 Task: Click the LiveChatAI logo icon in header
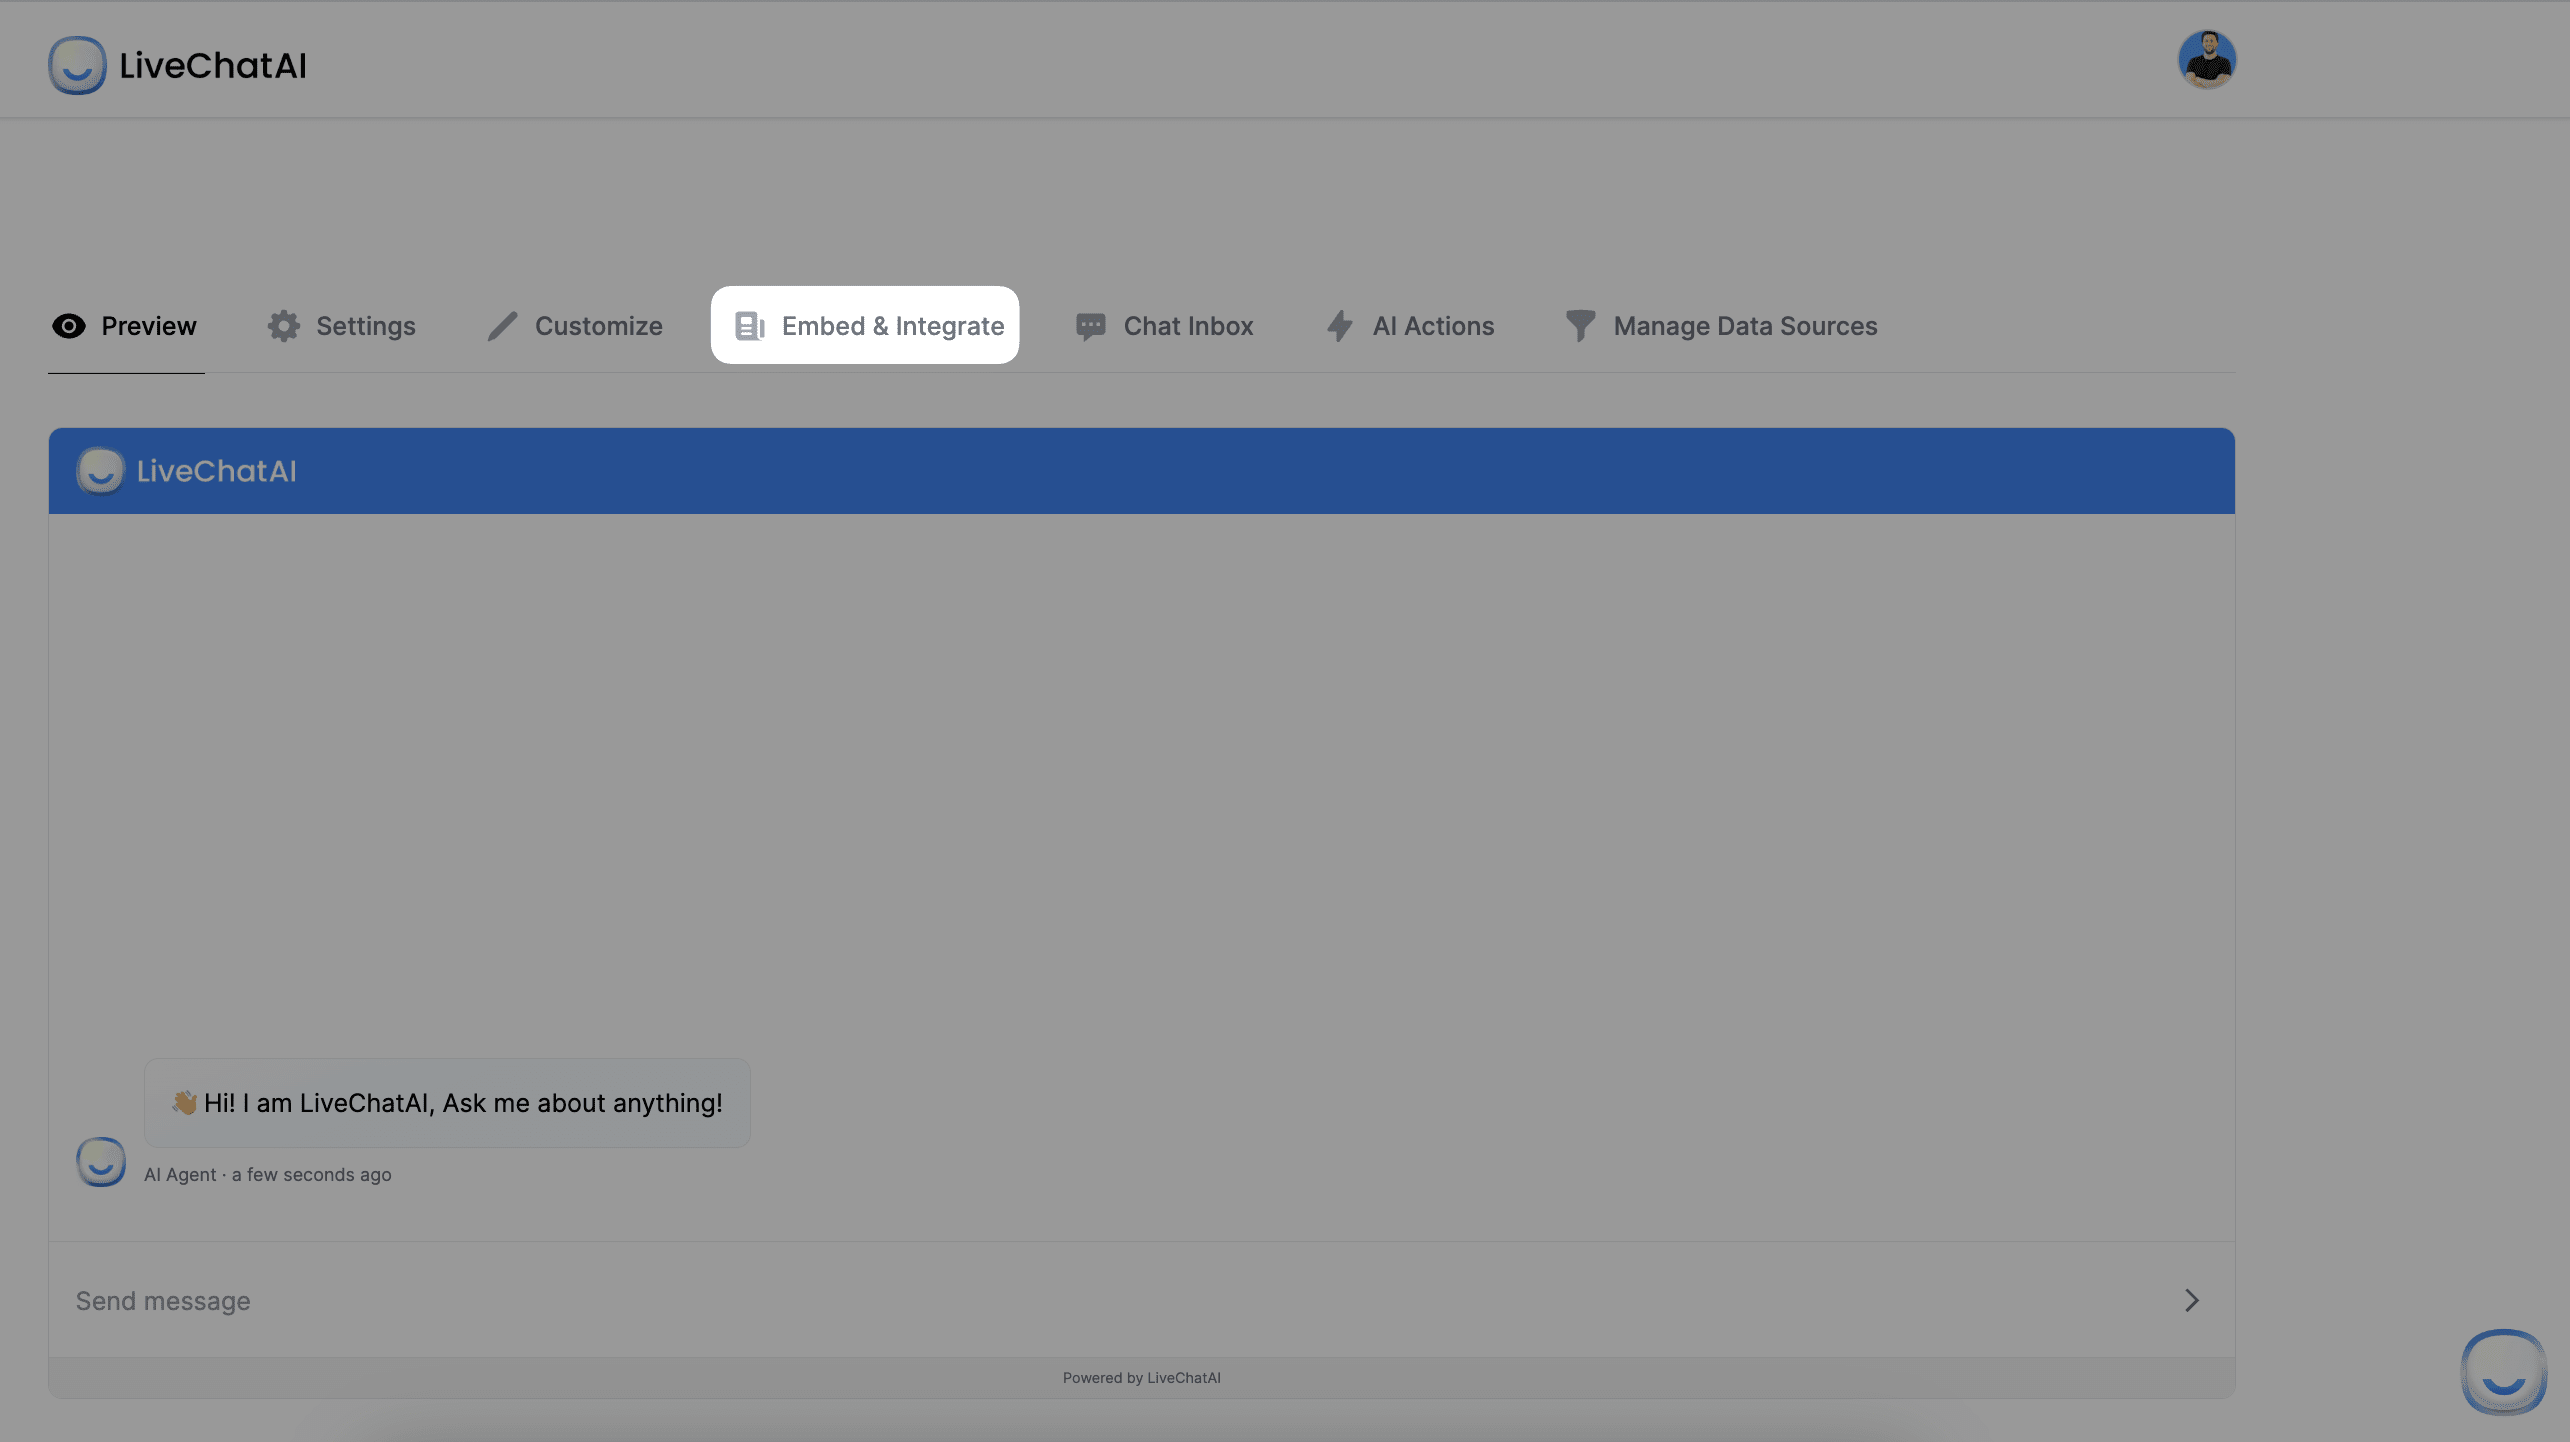pyautogui.click(x=77, y=65)
